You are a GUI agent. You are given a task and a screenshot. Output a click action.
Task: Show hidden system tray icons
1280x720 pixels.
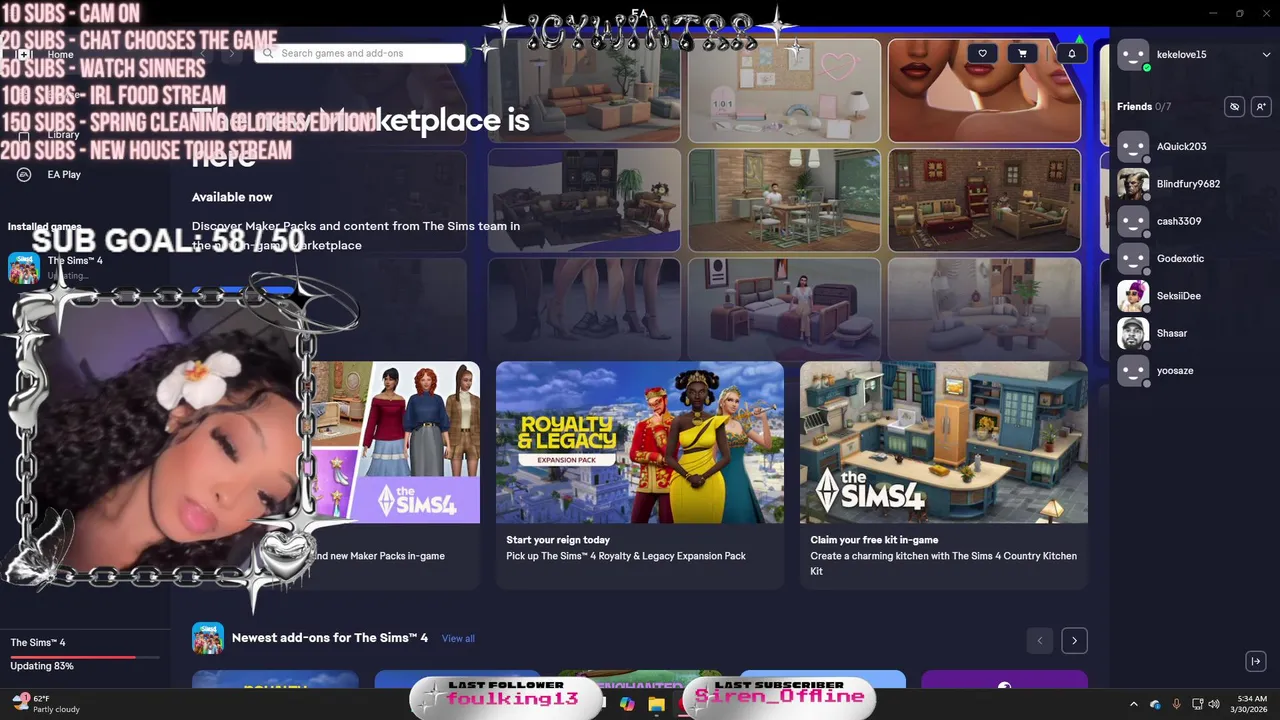click(x=1134, y=704)
